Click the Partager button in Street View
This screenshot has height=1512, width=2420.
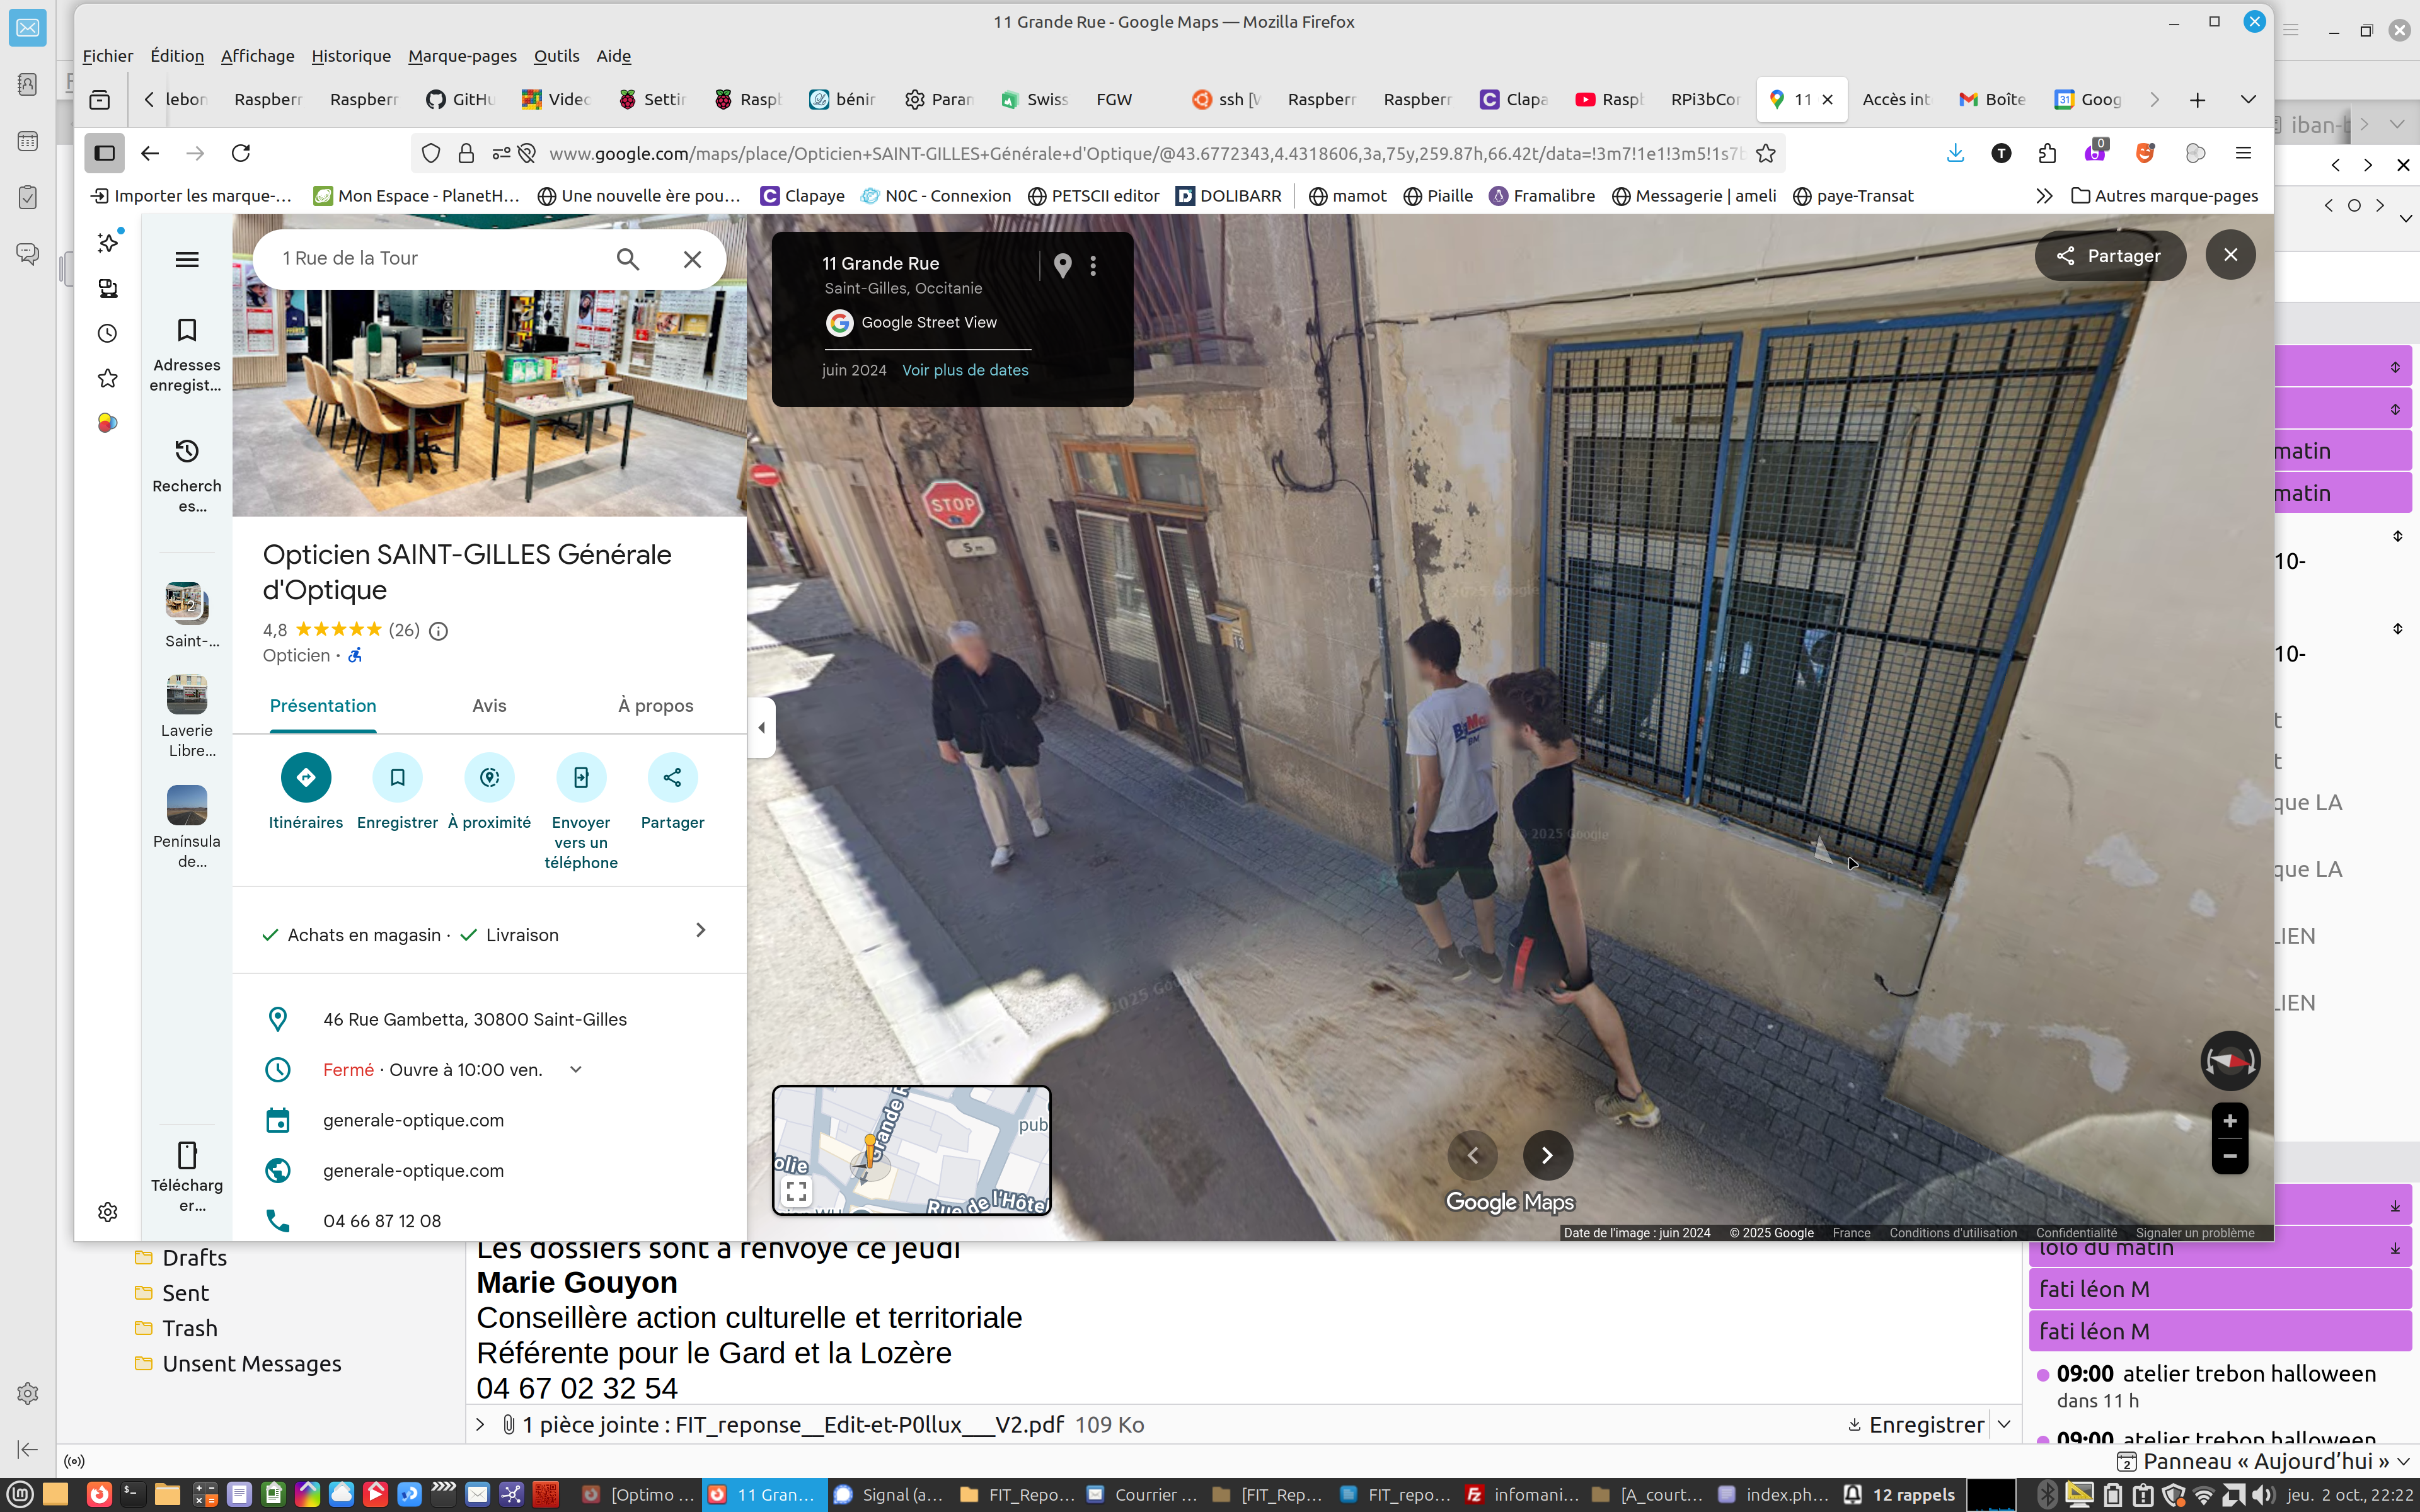(2109, 256)
